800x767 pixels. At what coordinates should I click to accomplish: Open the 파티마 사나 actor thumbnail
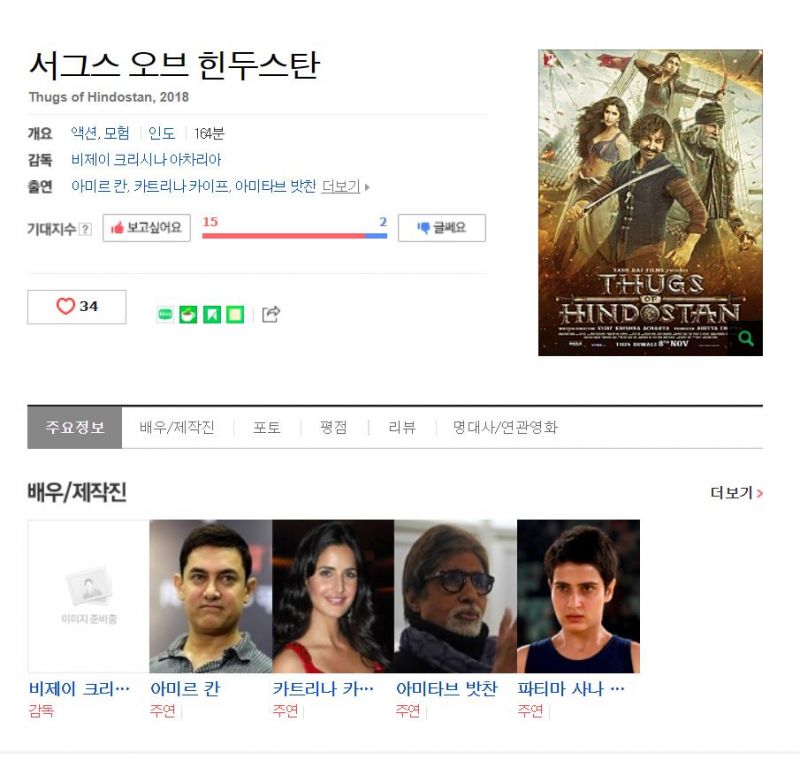click(579, 596)
